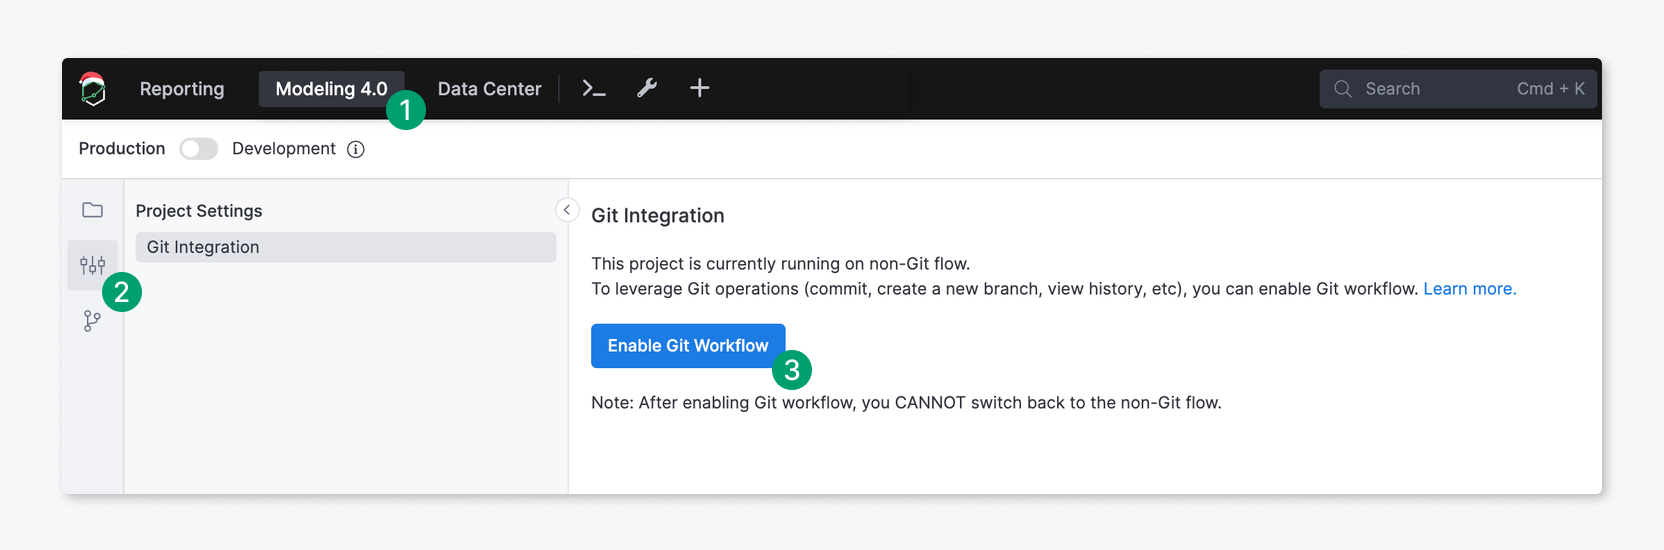Open the wrench tools icon
The image size is (1664, 550).
point(647,88)
